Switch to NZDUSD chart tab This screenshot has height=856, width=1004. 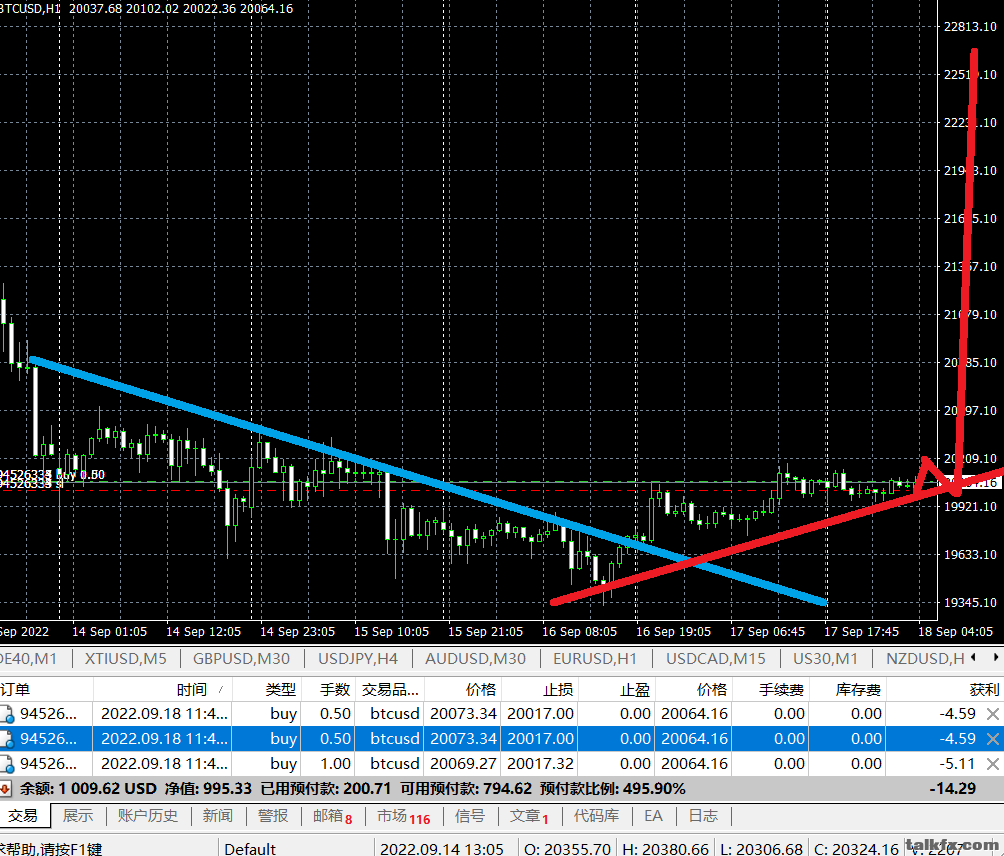pos(925,658)
